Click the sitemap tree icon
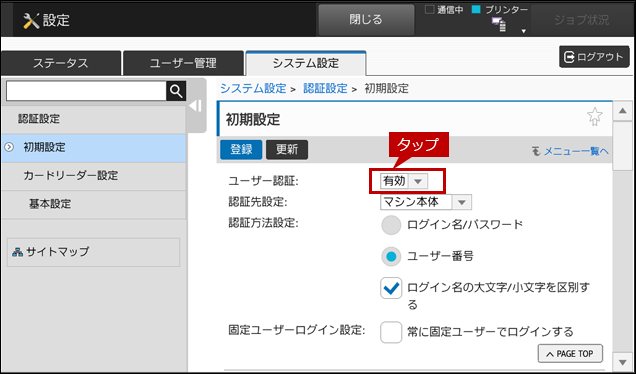This screenshot has width=636, height=374. [x=17, y=252]
